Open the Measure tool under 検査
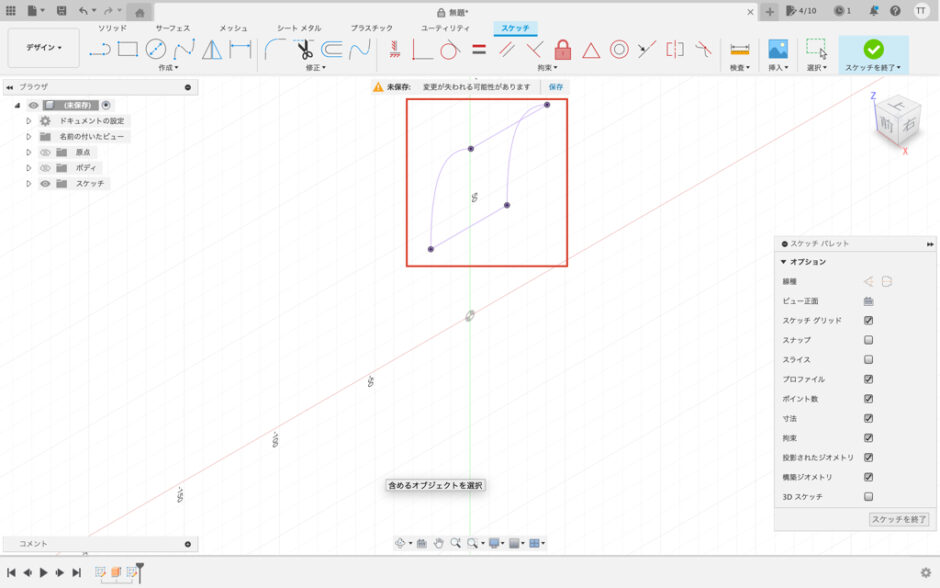Viewport: 940px width, 588px height. [x=740, y=49]
